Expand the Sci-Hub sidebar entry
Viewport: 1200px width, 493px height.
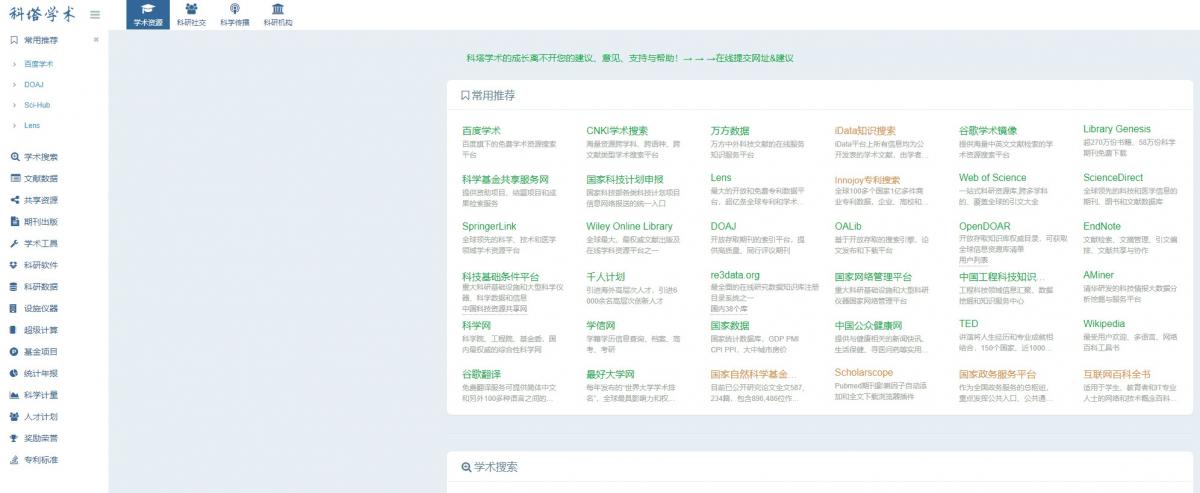pyautogui.click(x=14, y=105)
